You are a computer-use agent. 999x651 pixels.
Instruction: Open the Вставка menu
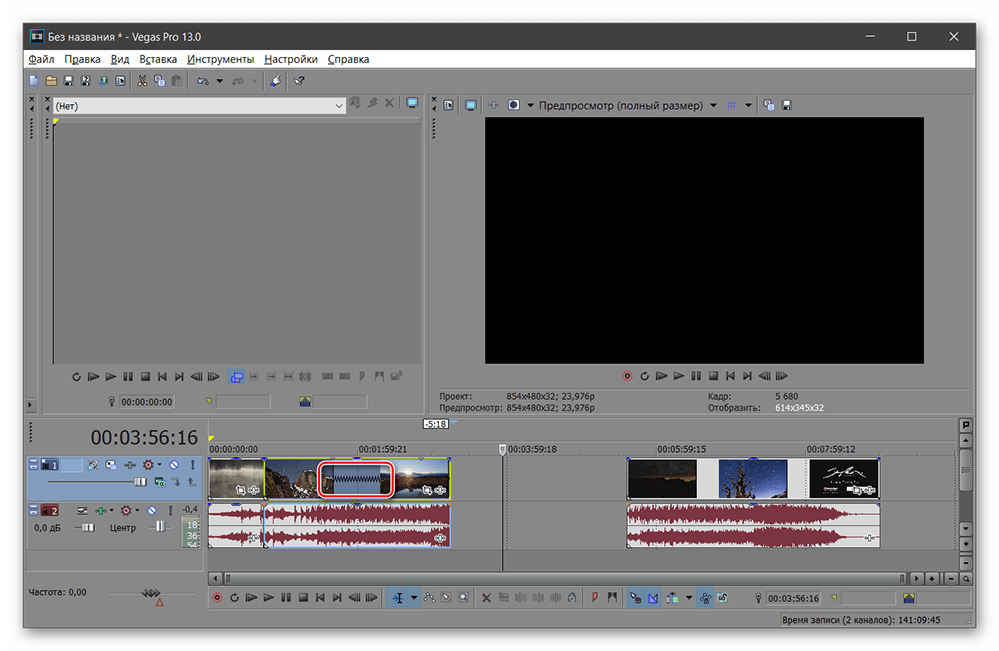pos(158,59)
